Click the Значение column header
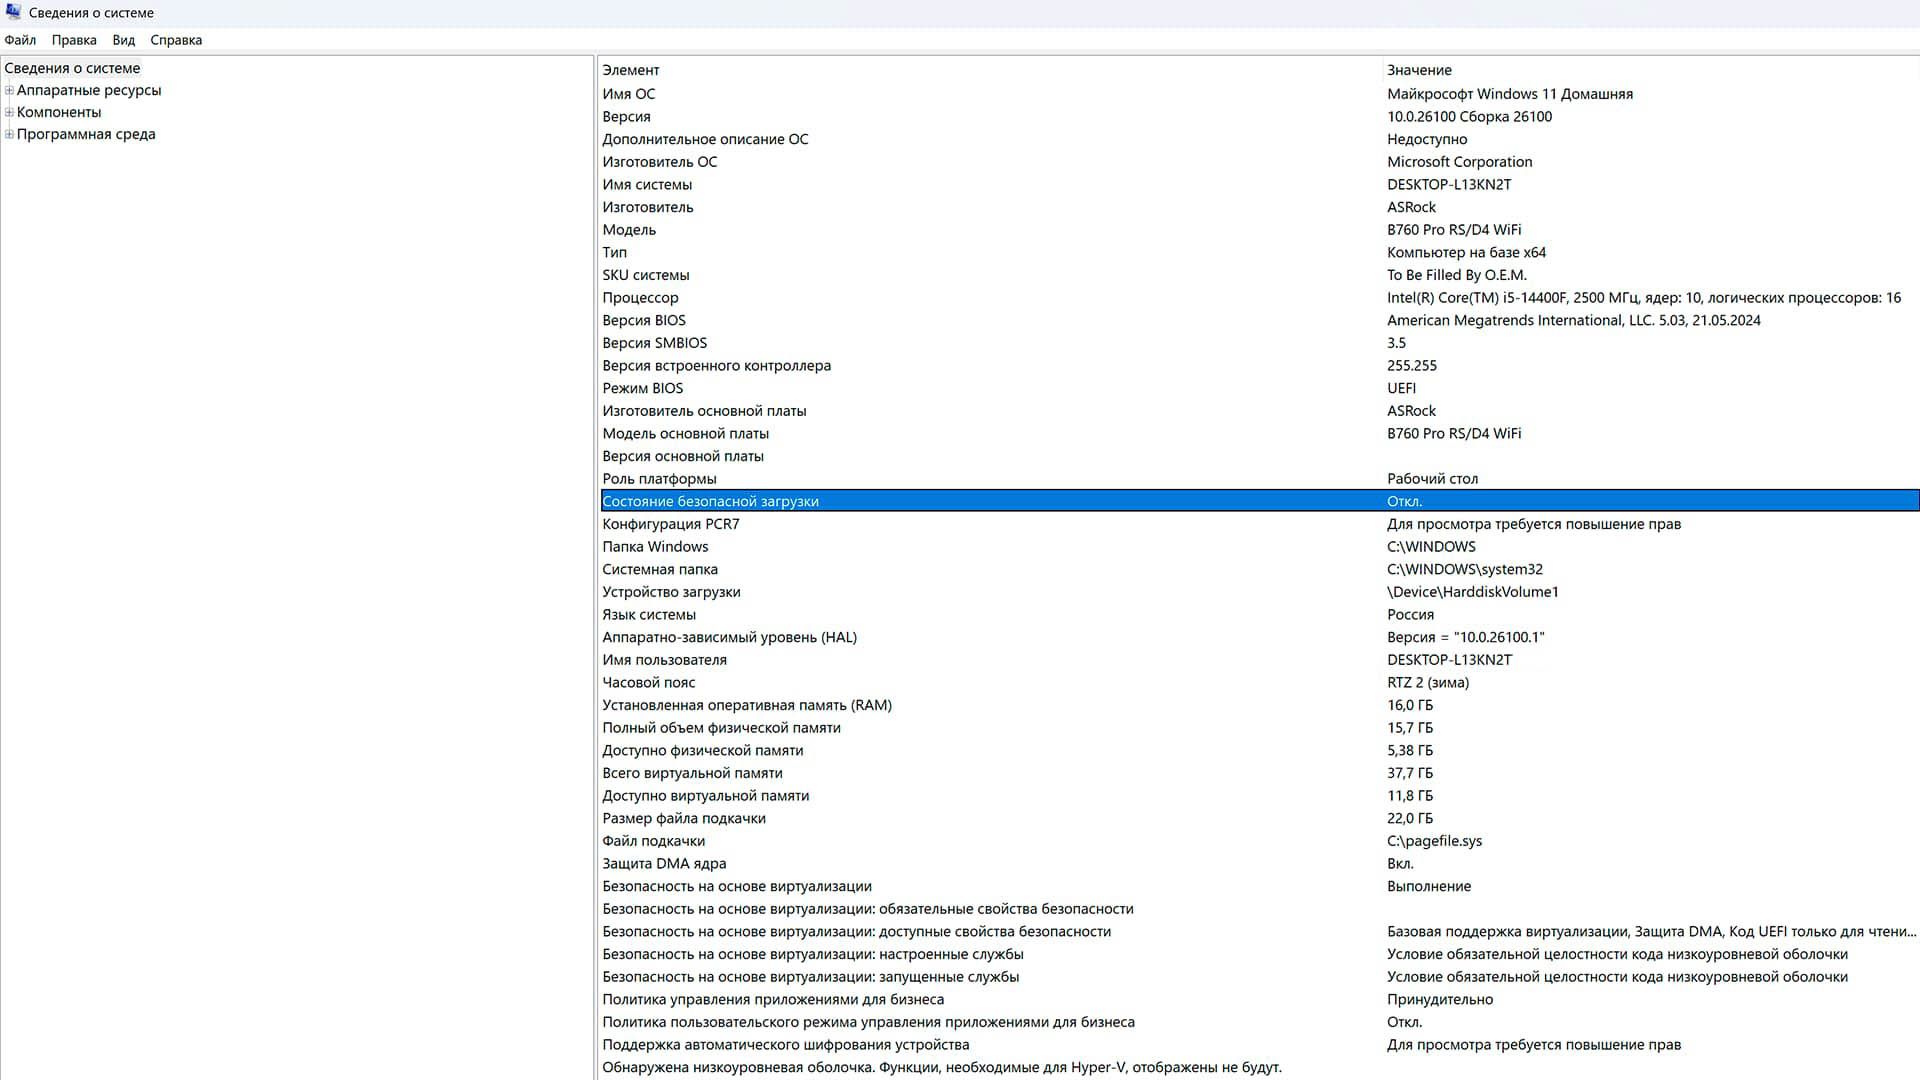1920x1080 pixels. pos(1419,70)
